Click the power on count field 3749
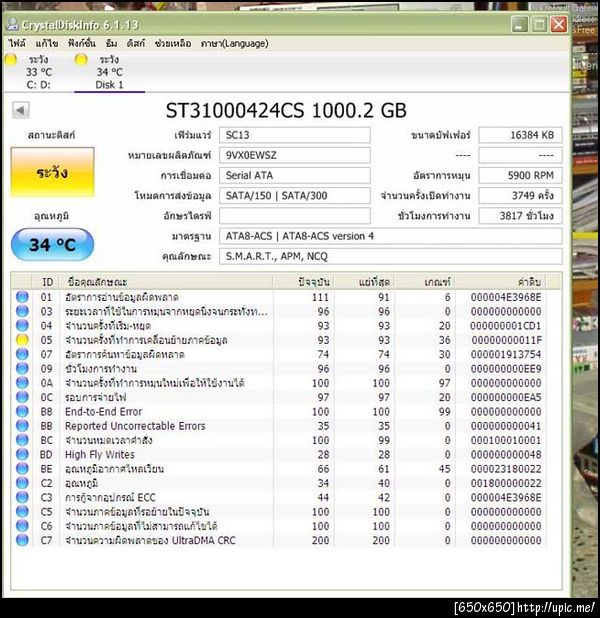Screen dimensions: 600x618 pyautogui.click(x=520, y=195)
